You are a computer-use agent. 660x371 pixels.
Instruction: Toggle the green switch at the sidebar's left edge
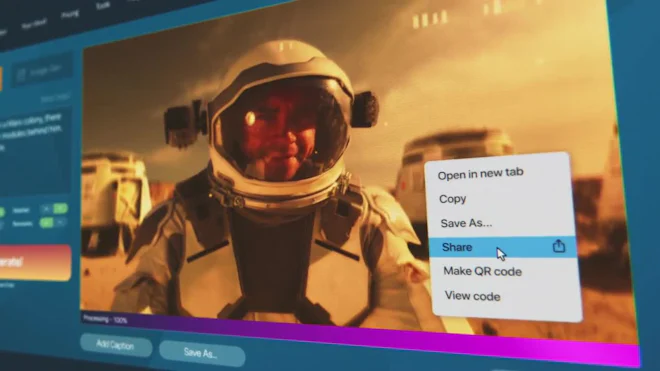click(2, 212)
